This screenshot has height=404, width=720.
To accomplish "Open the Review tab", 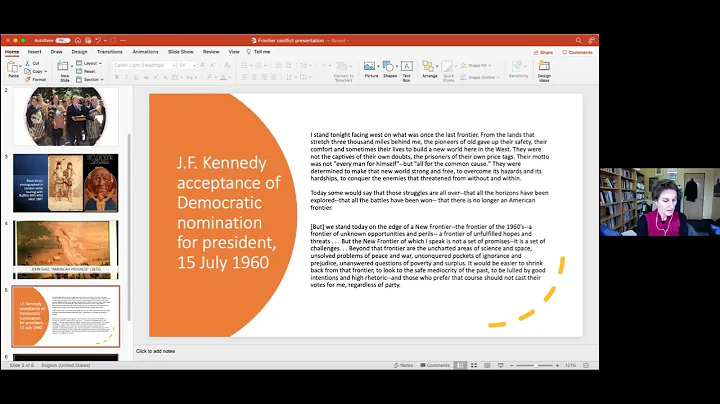I will [x=211, y=52].
